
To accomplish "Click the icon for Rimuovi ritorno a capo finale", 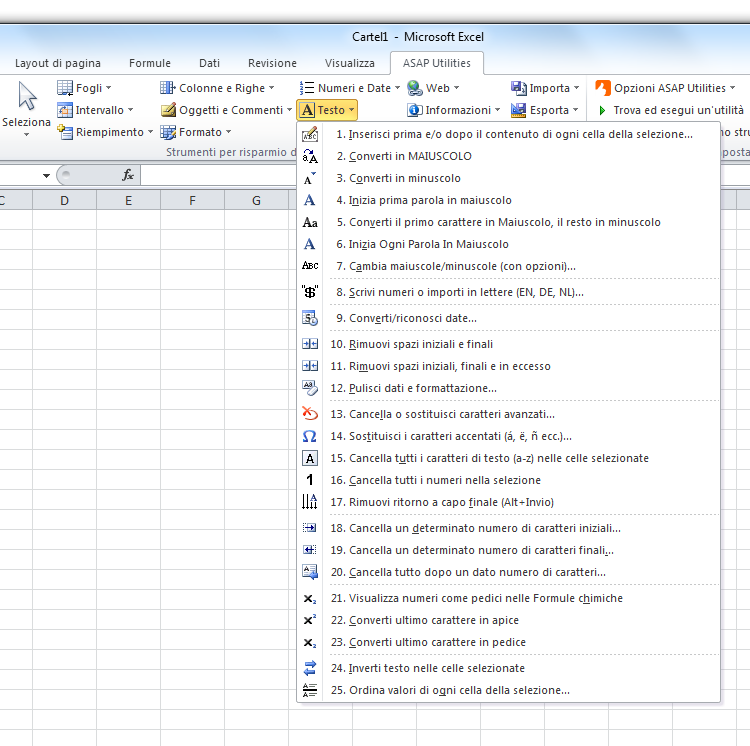I will 310,502.
